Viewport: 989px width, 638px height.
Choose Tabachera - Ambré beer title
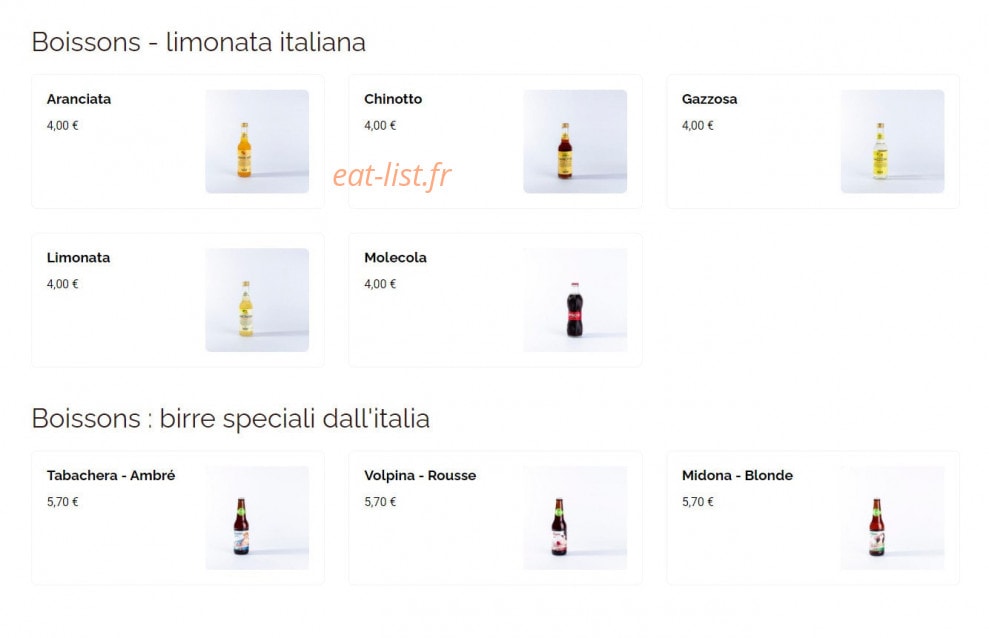pyautogui.click(x=111, y=475)
